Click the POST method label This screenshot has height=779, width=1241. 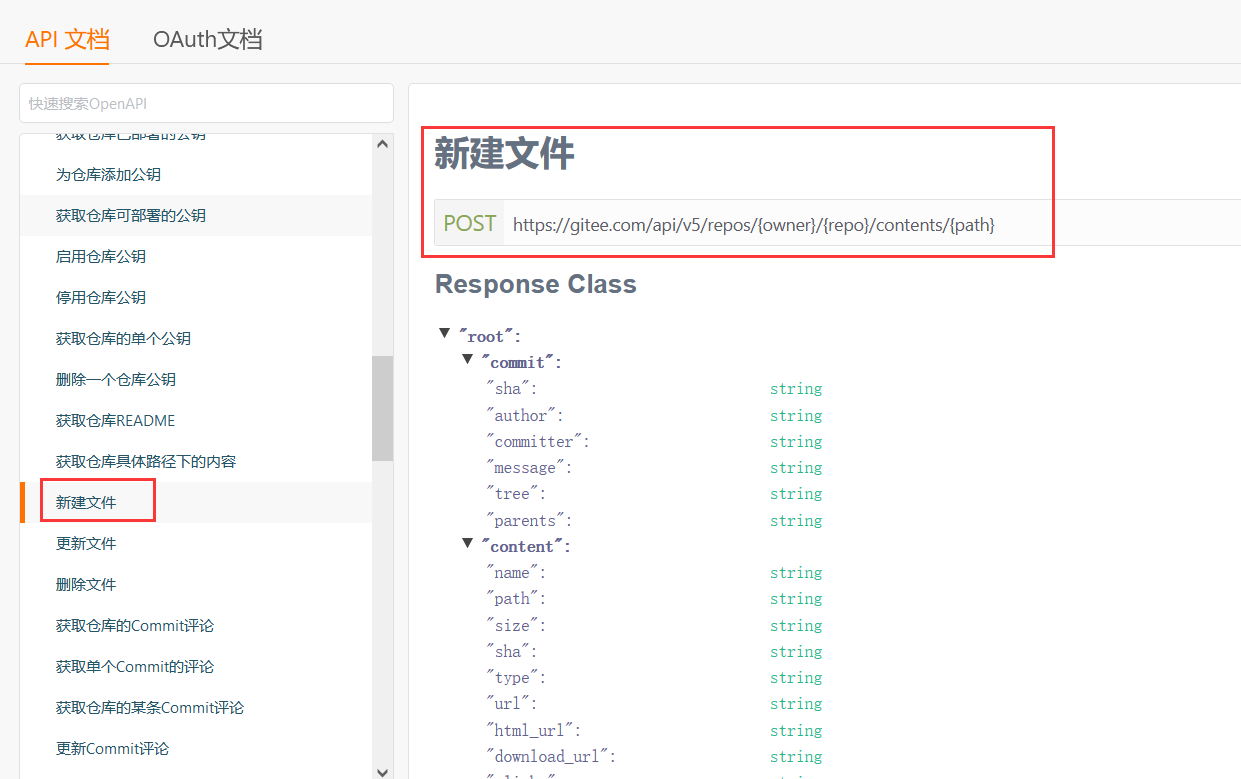[x=470, y=223]
